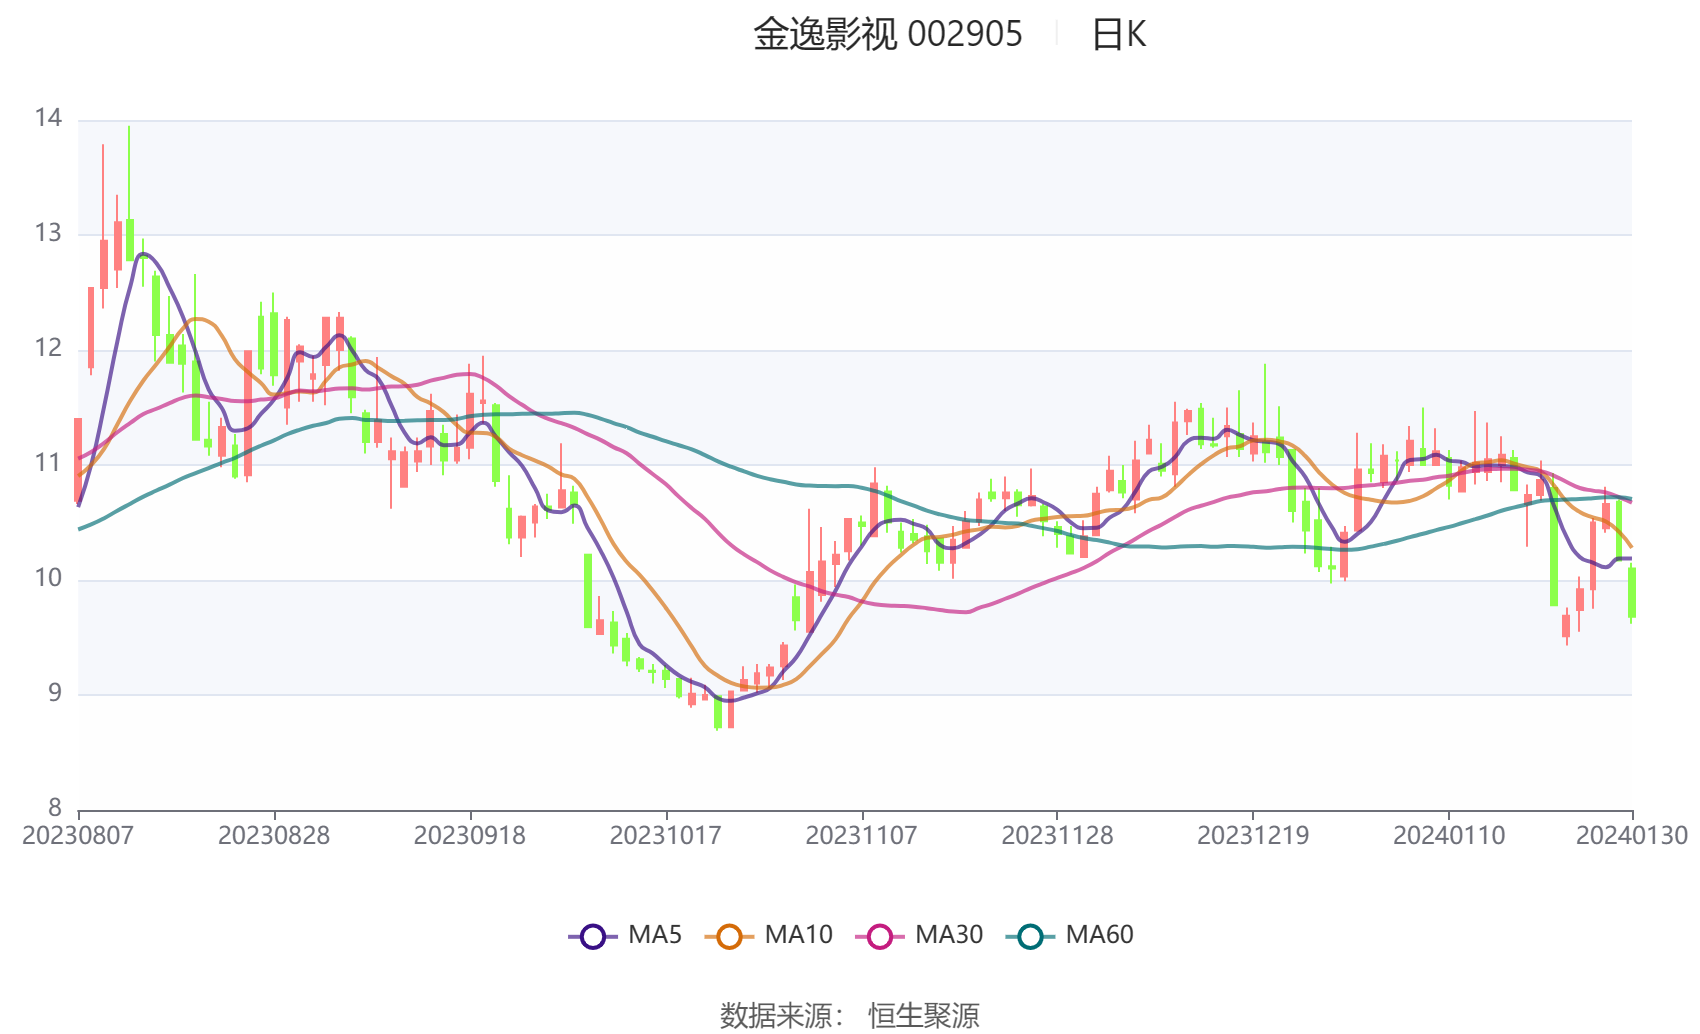Toggle the MA30 series in the legend
The width and height of the screenshot is (1700, 1034).
pos(920,935)
